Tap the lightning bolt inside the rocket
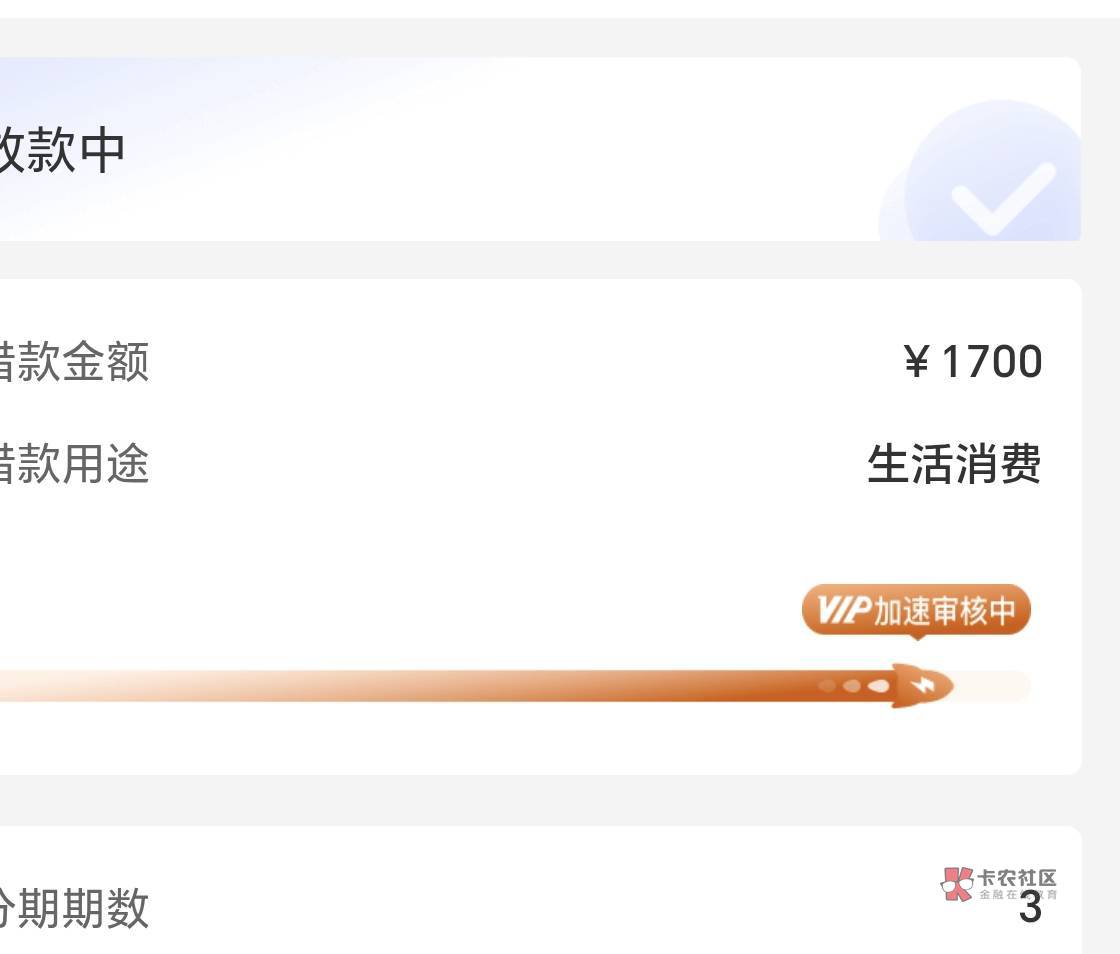Viewport: 1120px width, 954px height. [x=927, y=686]
